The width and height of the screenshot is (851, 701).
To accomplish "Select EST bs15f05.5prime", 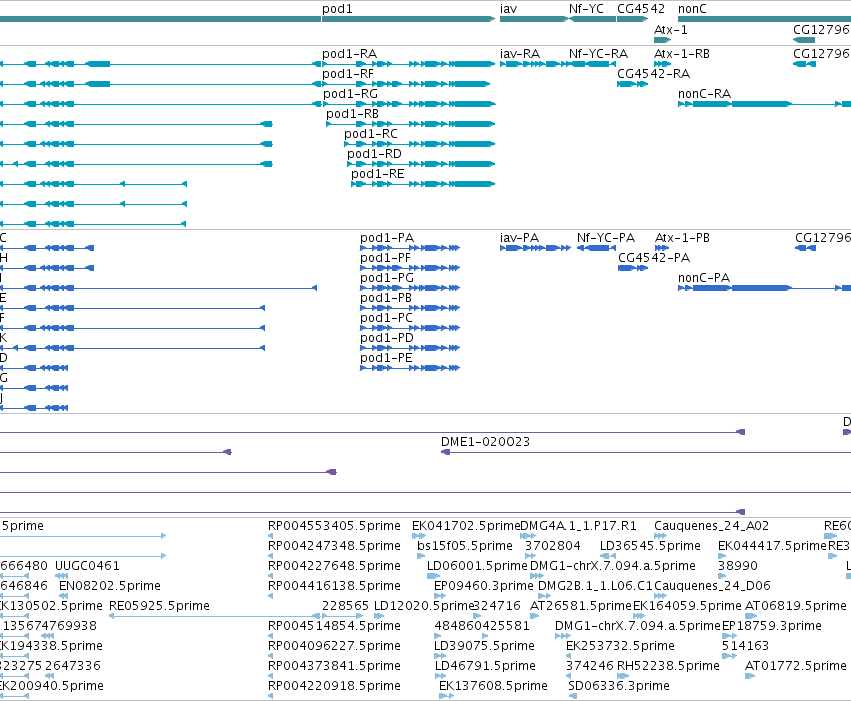I will click(x=465, y=546).
